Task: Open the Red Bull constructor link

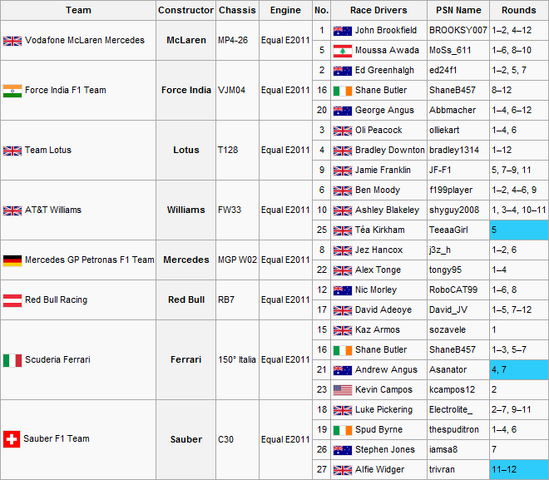Action: pyautogui.click(x=186, y=300)
